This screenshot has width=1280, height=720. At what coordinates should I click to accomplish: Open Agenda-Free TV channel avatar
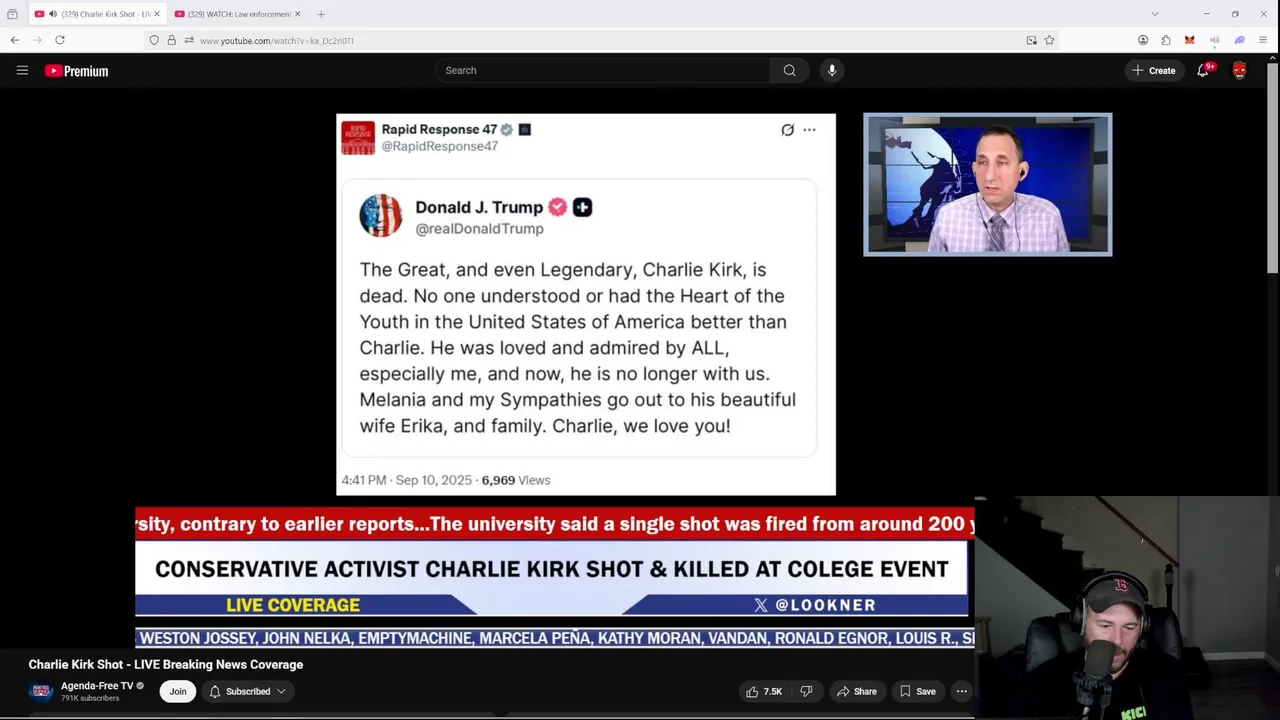point(41,691)
